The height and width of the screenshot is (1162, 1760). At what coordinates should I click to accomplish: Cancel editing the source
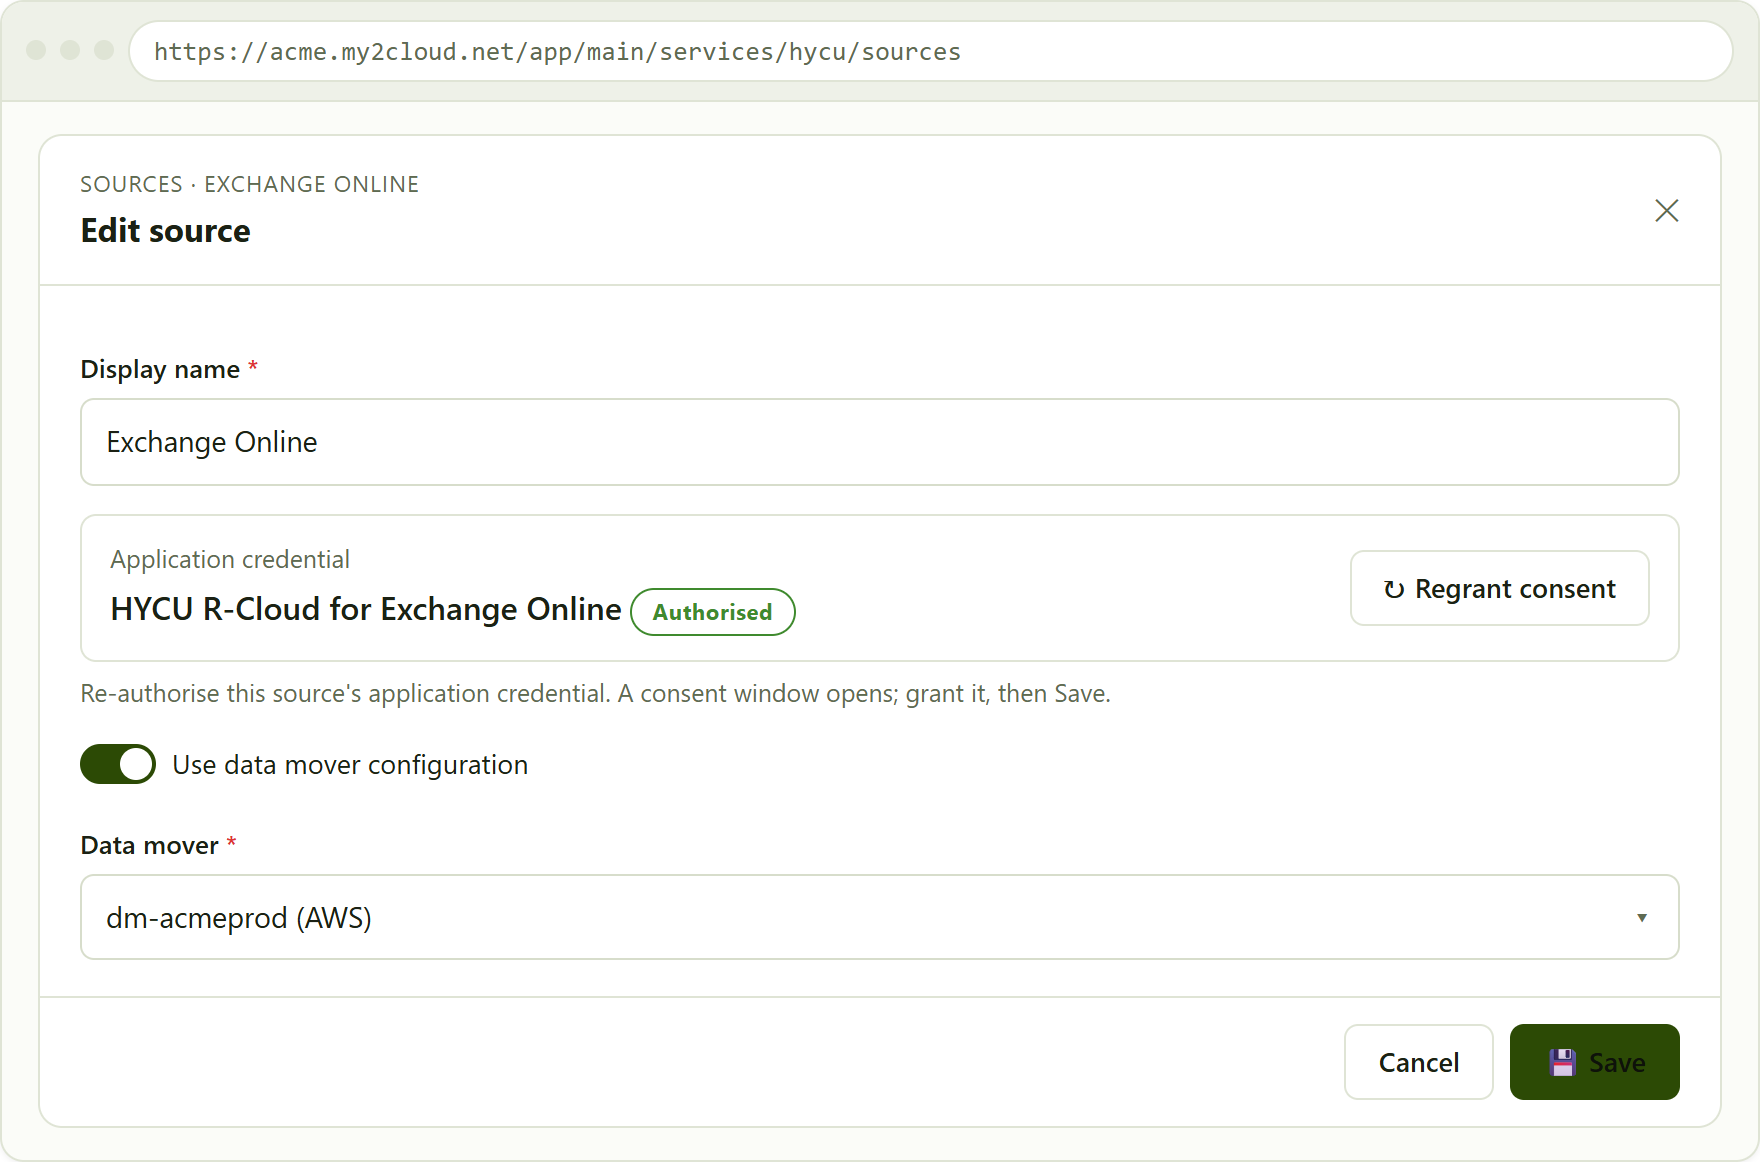coord(1418,1062)
